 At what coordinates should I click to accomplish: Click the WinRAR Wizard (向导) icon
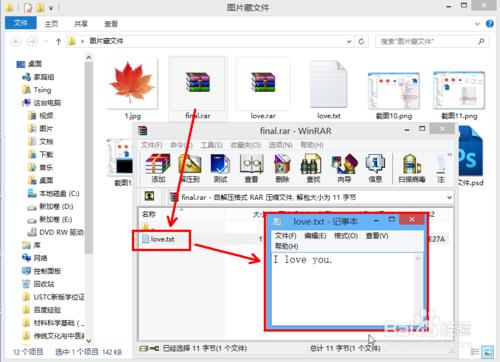[344, 168]
